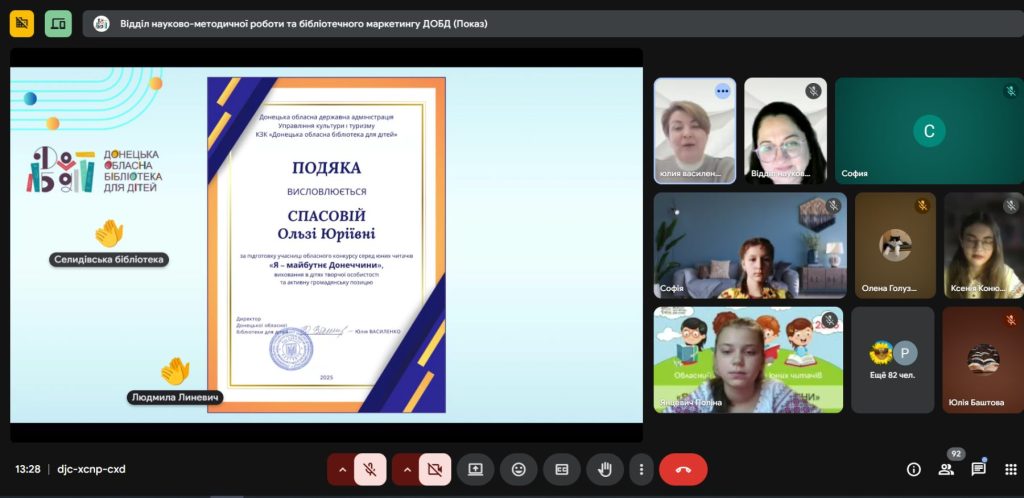Open the chat with everyone panel
This screenshot has width=1024, height=498.
coord(978,469)
